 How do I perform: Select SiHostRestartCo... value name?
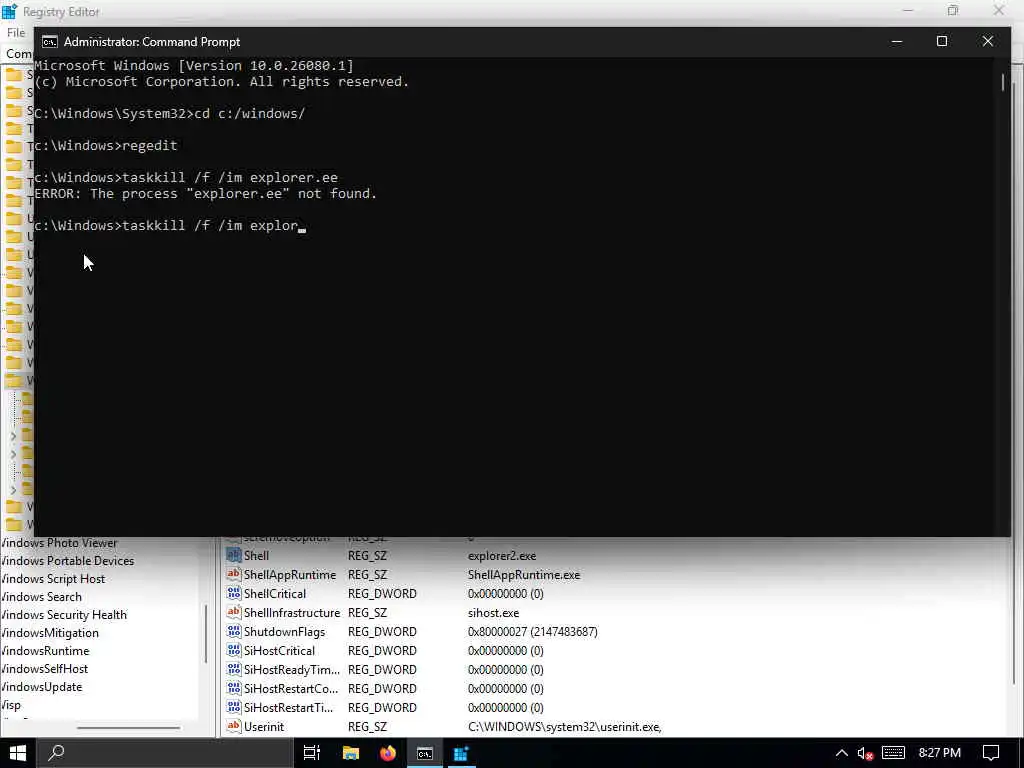291,688
